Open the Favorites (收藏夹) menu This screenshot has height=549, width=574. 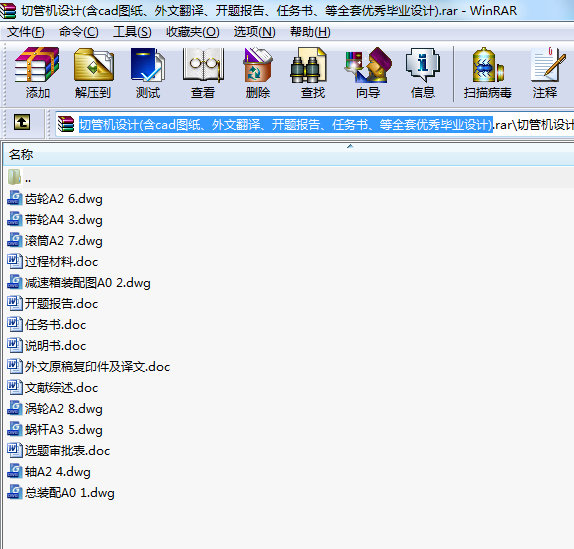[x=193, y=32]
